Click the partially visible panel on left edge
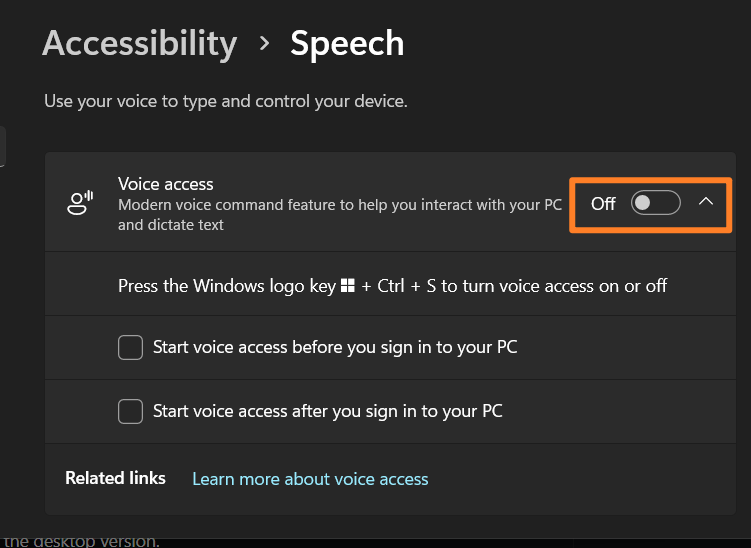The height and width of the screenshot is (548, 751). point(2,146)
